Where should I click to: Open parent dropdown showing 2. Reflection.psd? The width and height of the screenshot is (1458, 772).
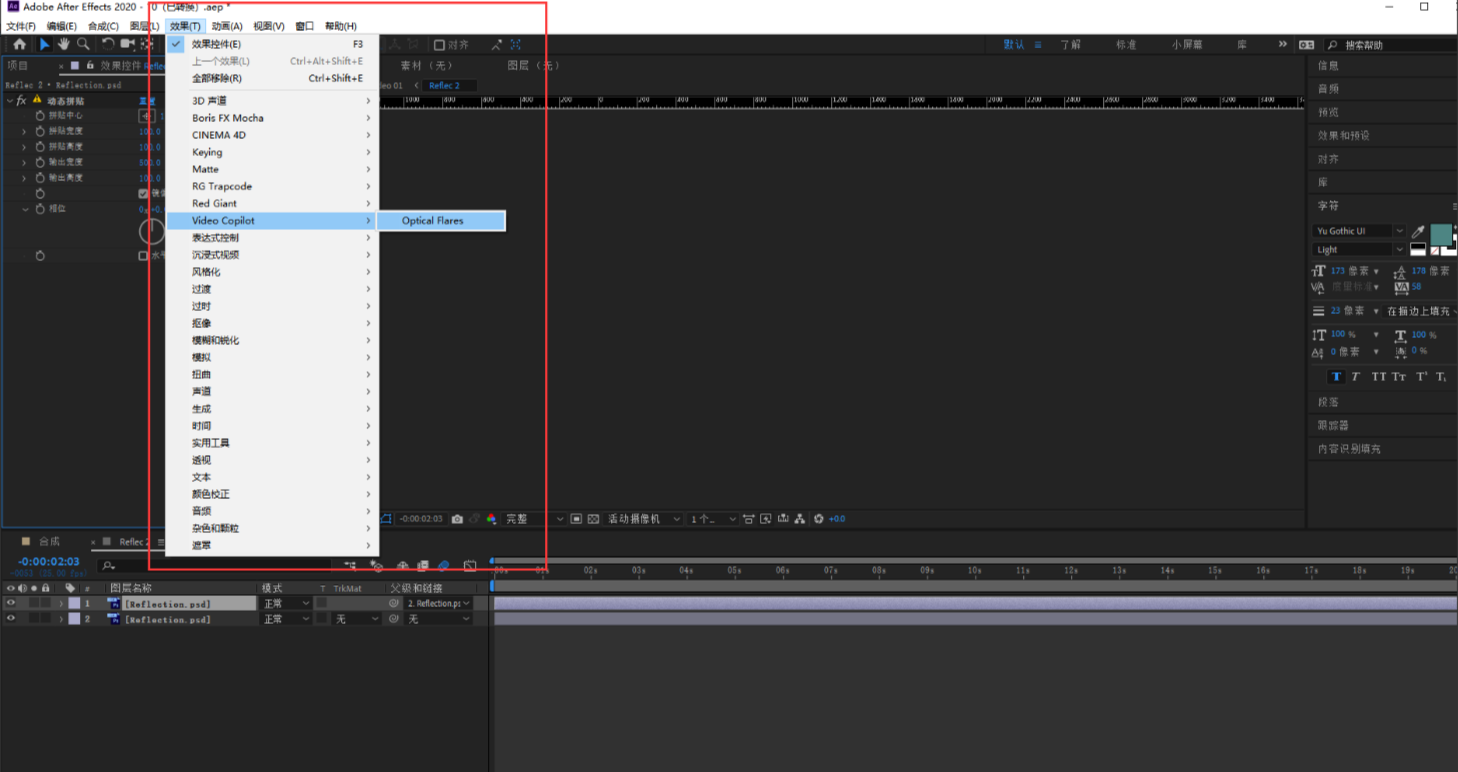[438, 604]
